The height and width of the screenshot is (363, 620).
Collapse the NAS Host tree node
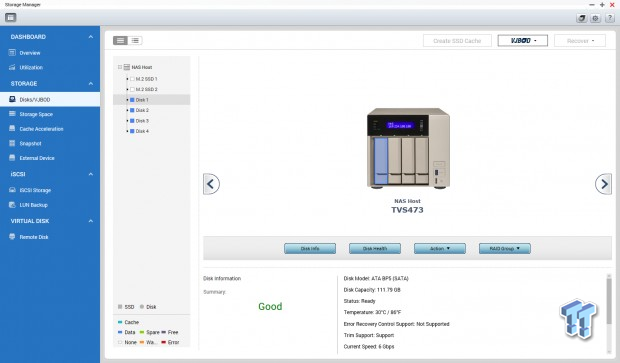pos(119,67)
